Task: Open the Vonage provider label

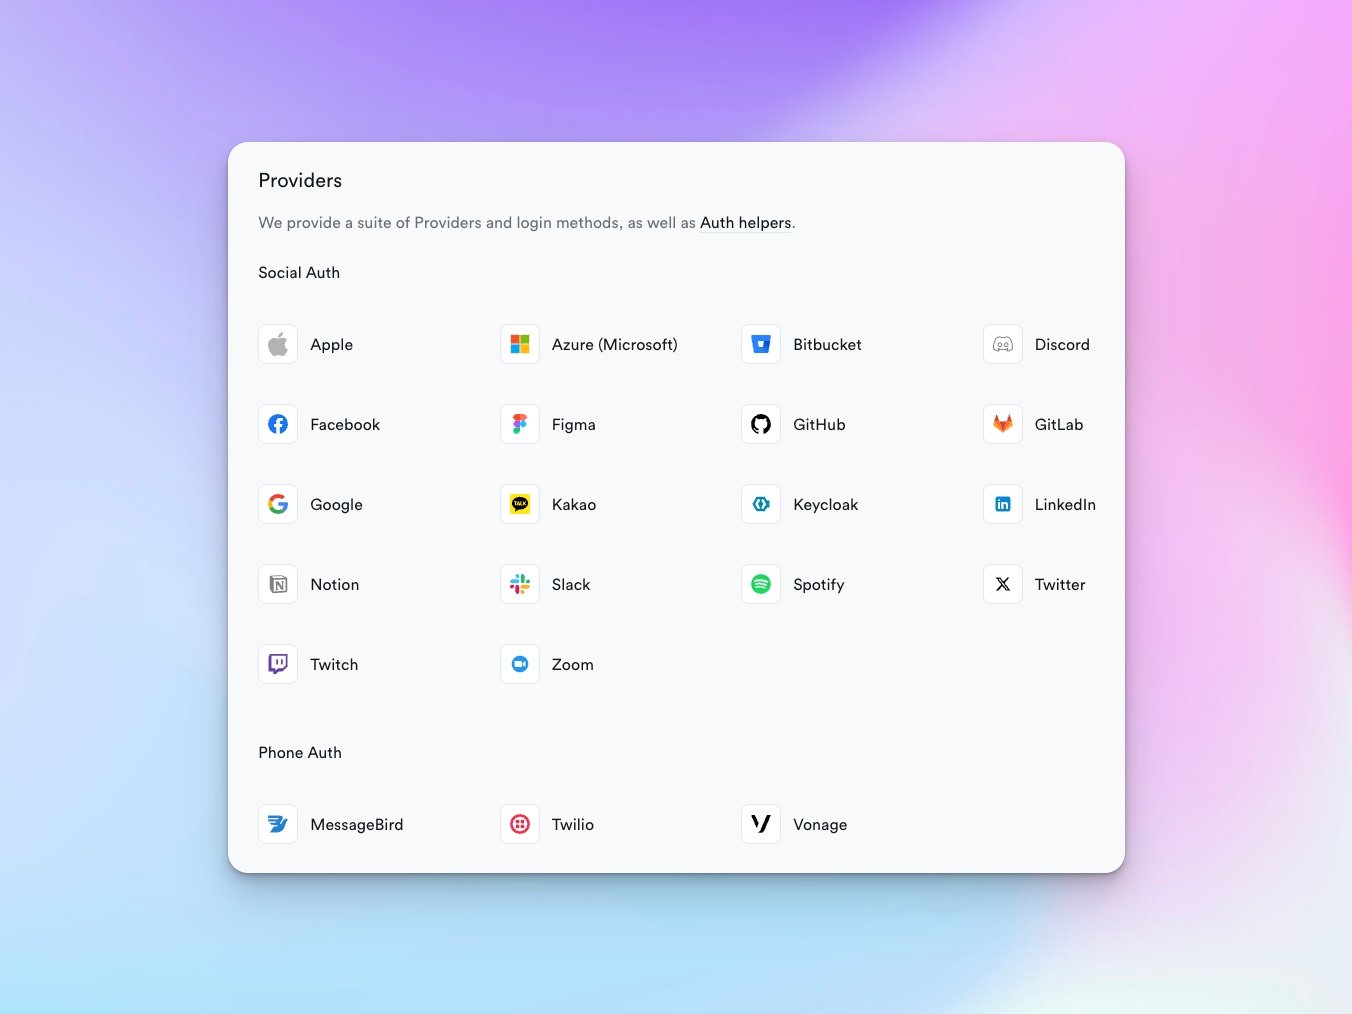Action: pyautogui.click(x=819, y=825)
